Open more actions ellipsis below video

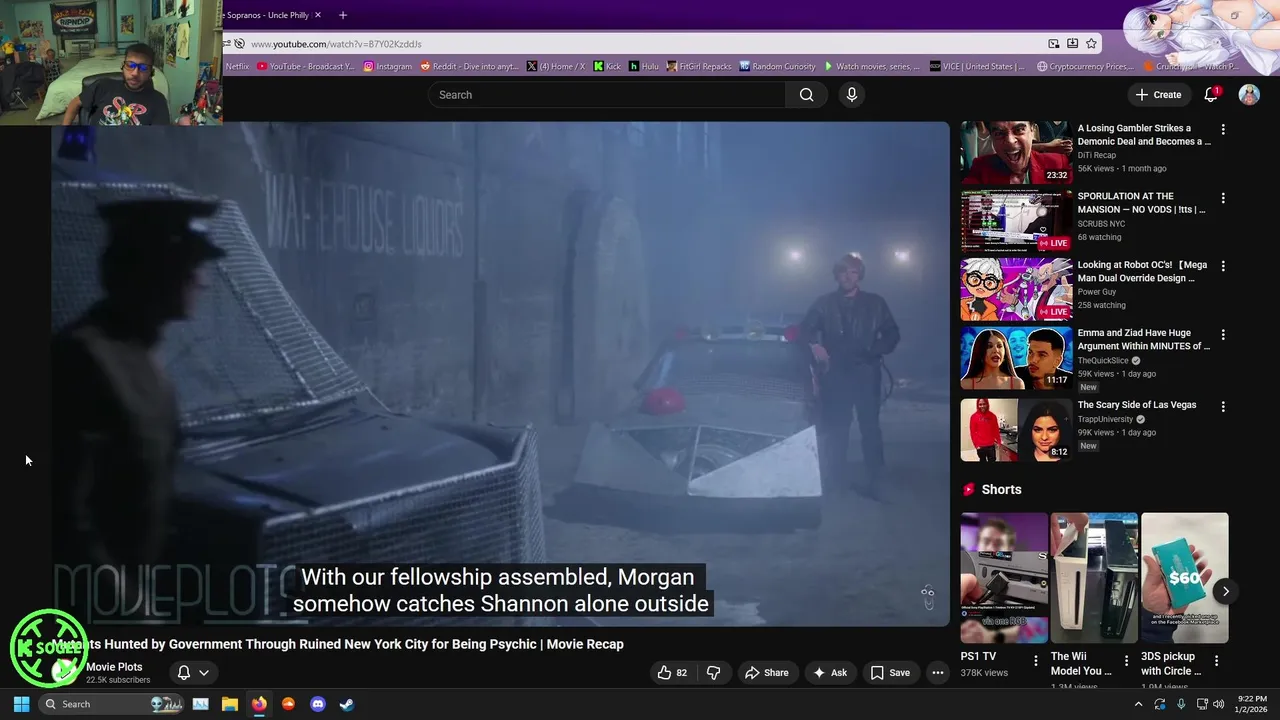[x=937, y=673]
